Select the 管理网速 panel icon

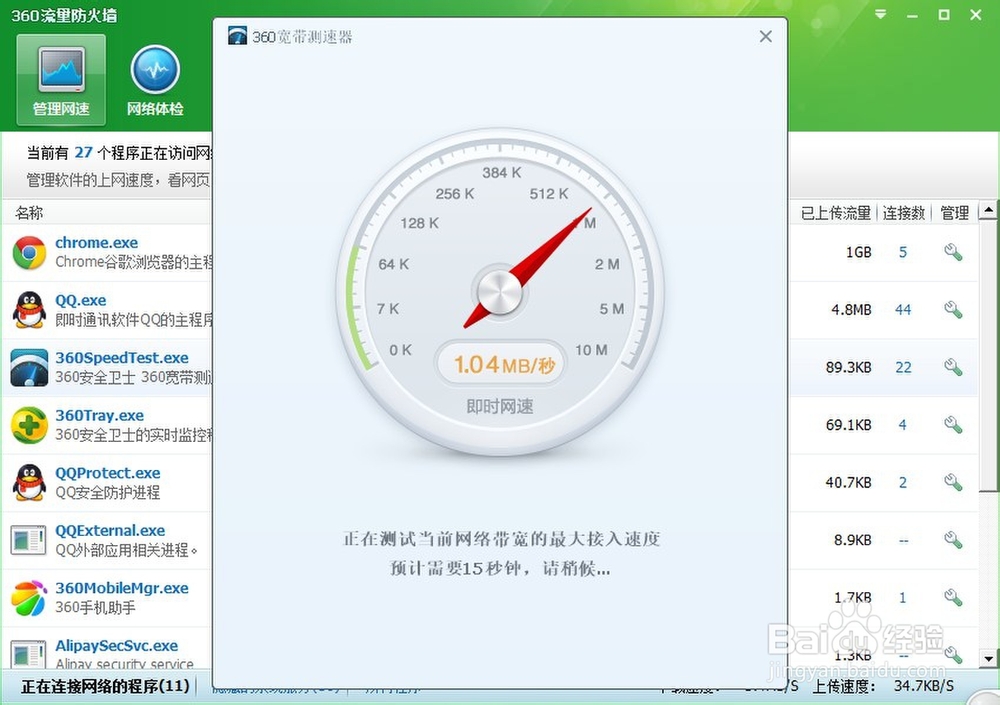click(60, 78)
